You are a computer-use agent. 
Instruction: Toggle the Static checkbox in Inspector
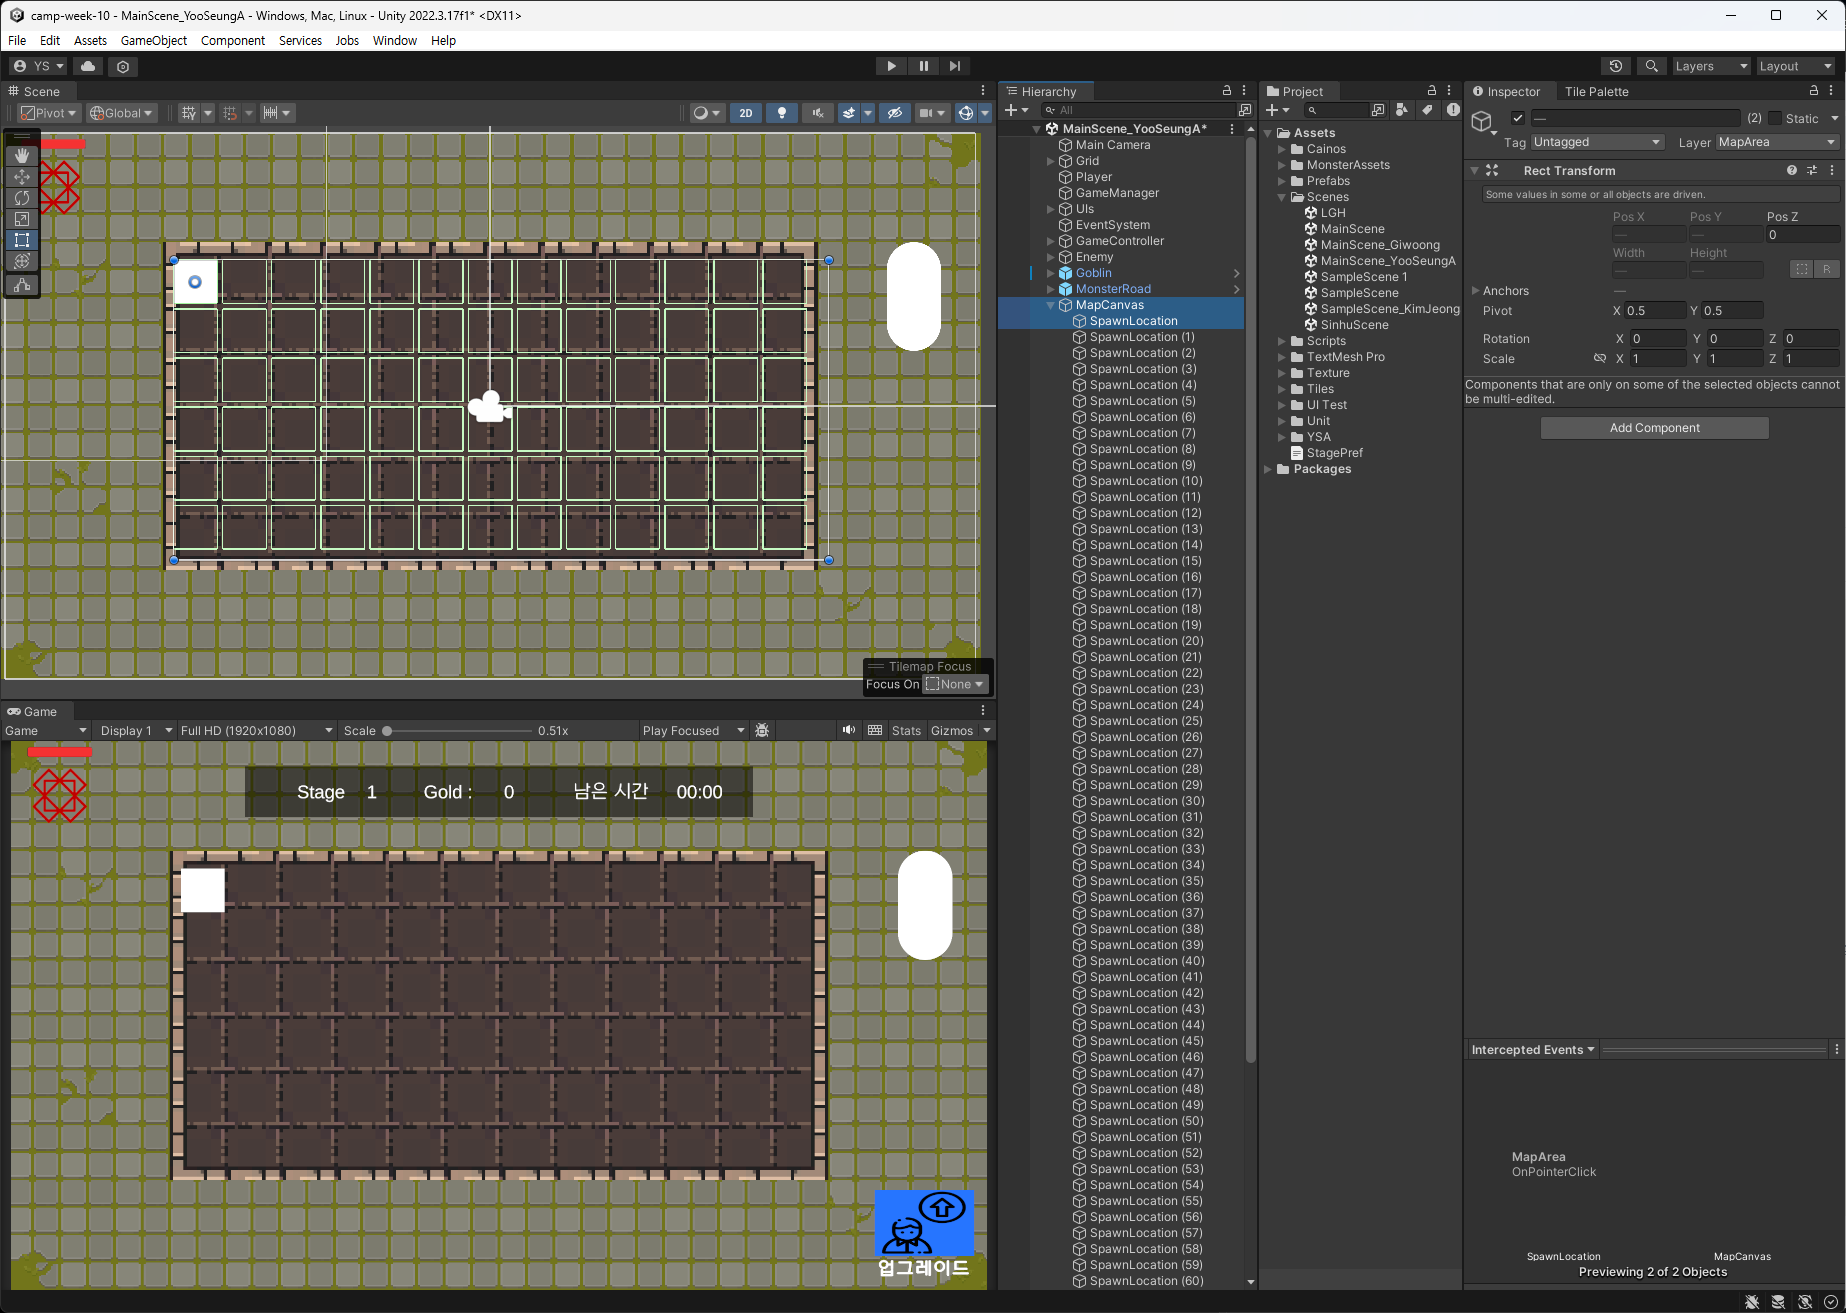pos(1776,118)
